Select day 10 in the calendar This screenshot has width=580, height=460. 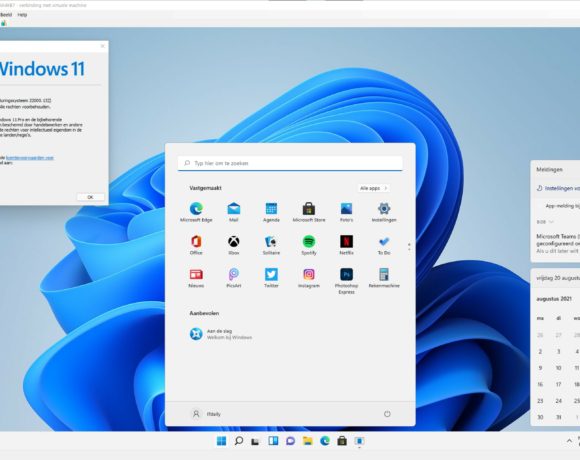(559, 368)
